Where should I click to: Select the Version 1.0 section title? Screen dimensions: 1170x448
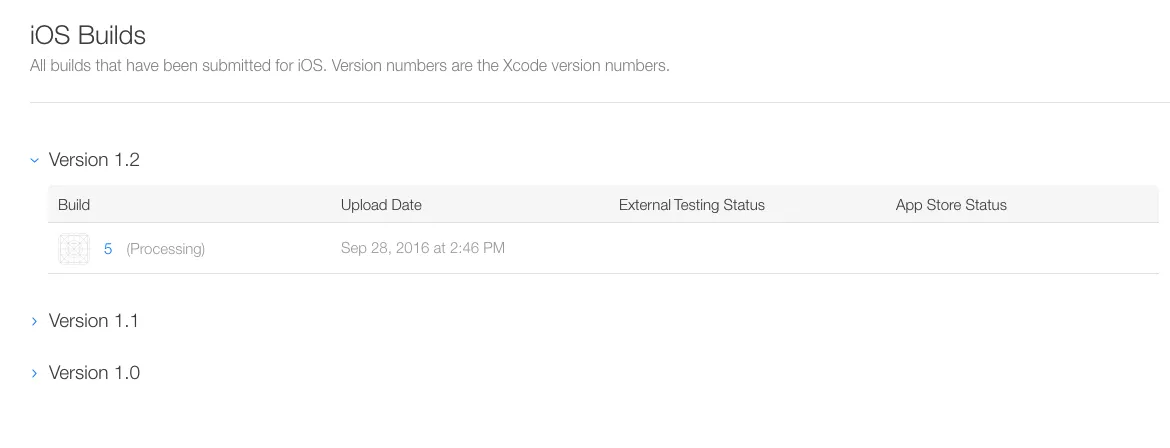[94, 373]
